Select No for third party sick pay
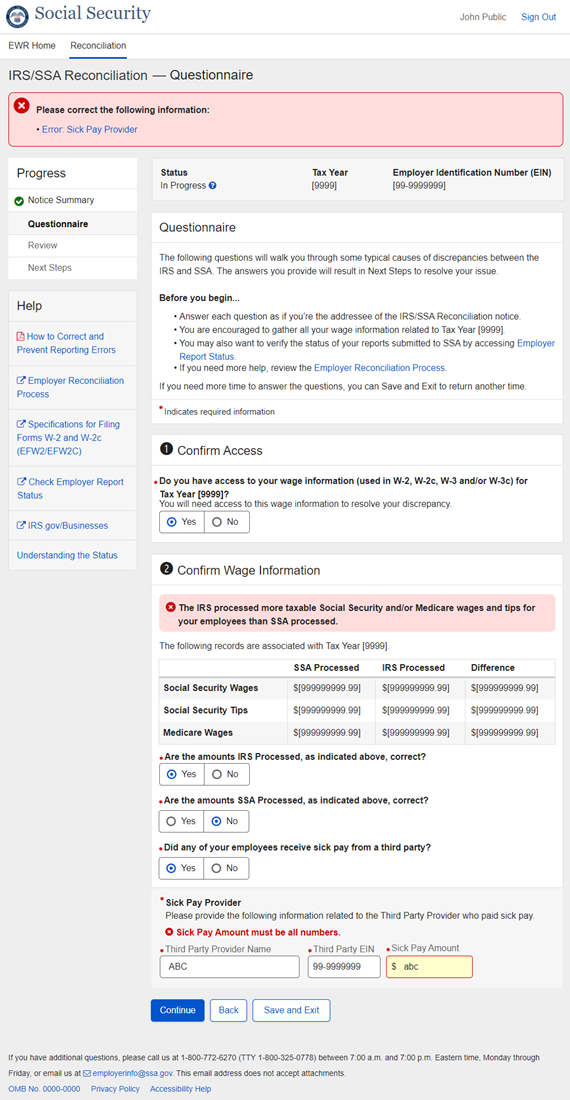 (x=226, y=868)
